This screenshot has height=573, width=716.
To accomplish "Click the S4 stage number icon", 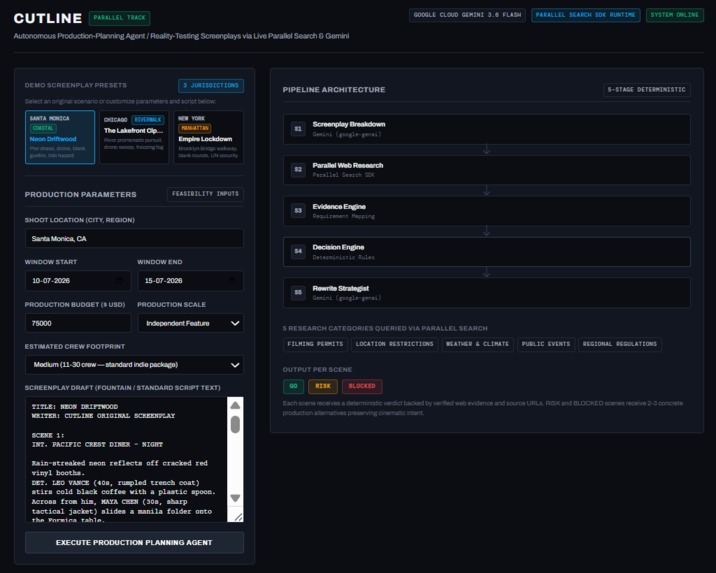I will click(x=298, y=251).
